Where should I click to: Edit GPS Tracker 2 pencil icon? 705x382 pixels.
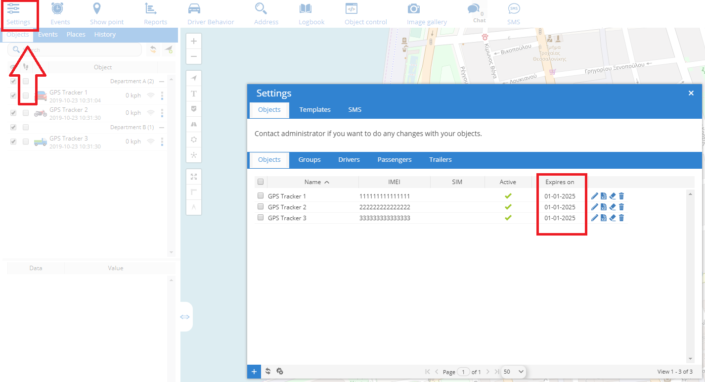point(594,207)
